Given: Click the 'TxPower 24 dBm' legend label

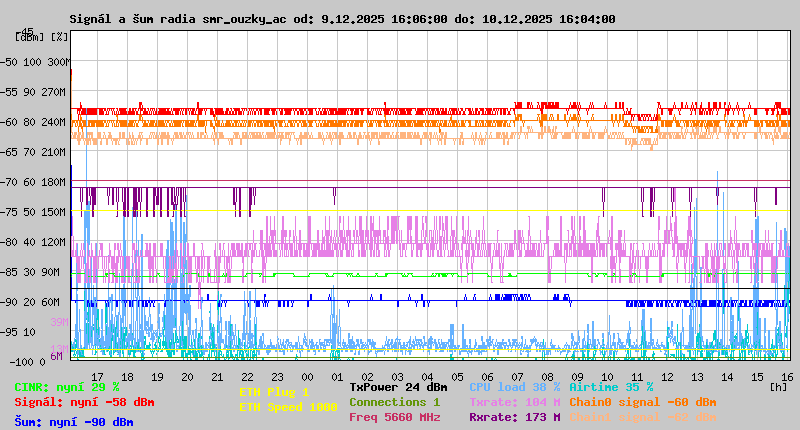Looking at the screenshot, I should pos(398,387).
